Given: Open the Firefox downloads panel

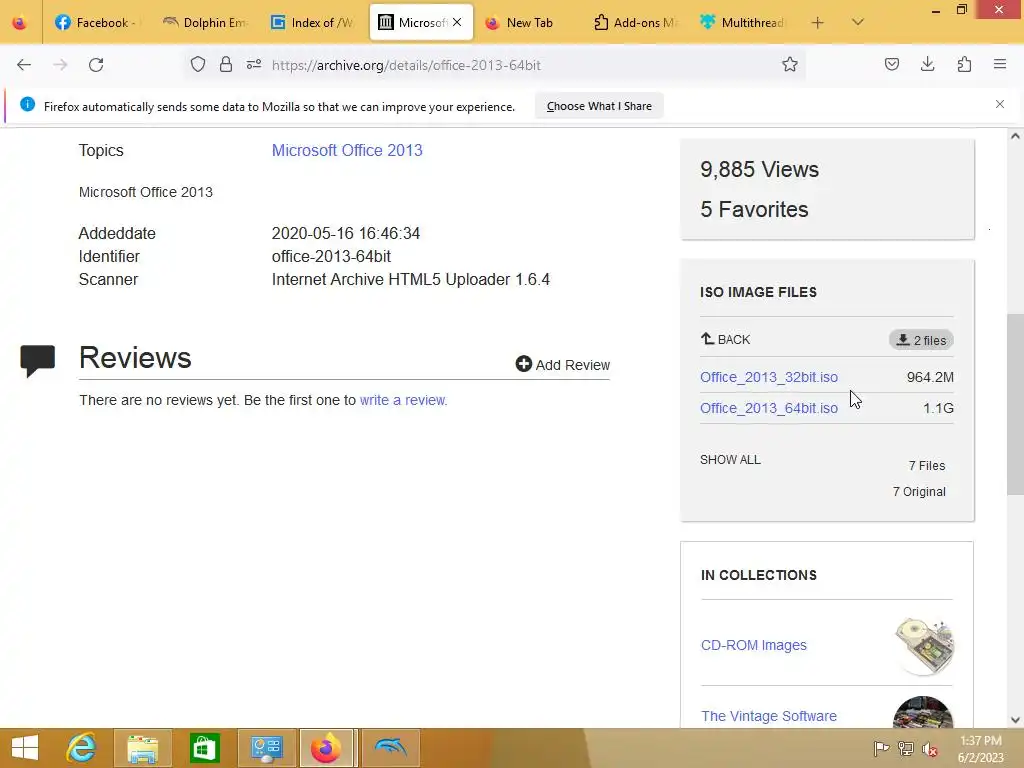Looking at the screenshot, I should coord(927,64).
